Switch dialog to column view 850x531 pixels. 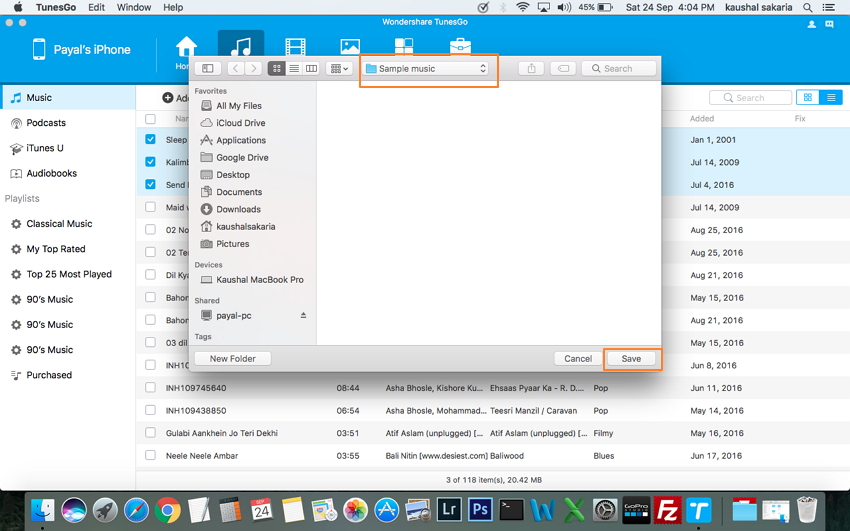[311, 68]
